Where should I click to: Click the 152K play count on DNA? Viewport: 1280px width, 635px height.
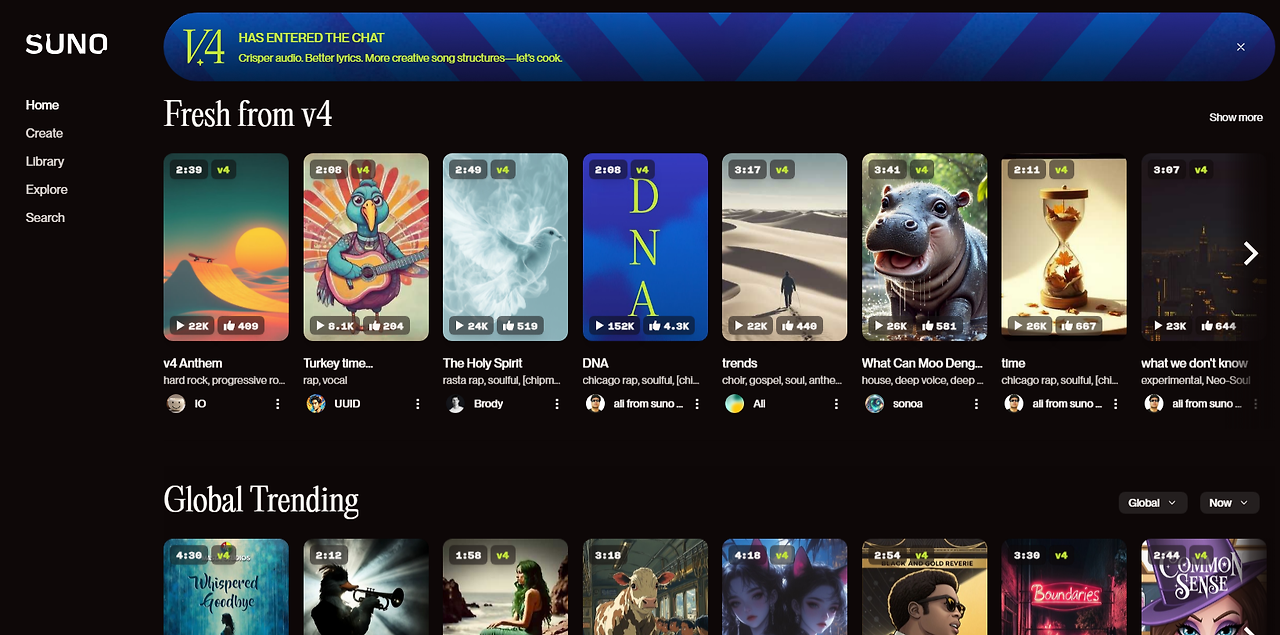click(615, 326)
